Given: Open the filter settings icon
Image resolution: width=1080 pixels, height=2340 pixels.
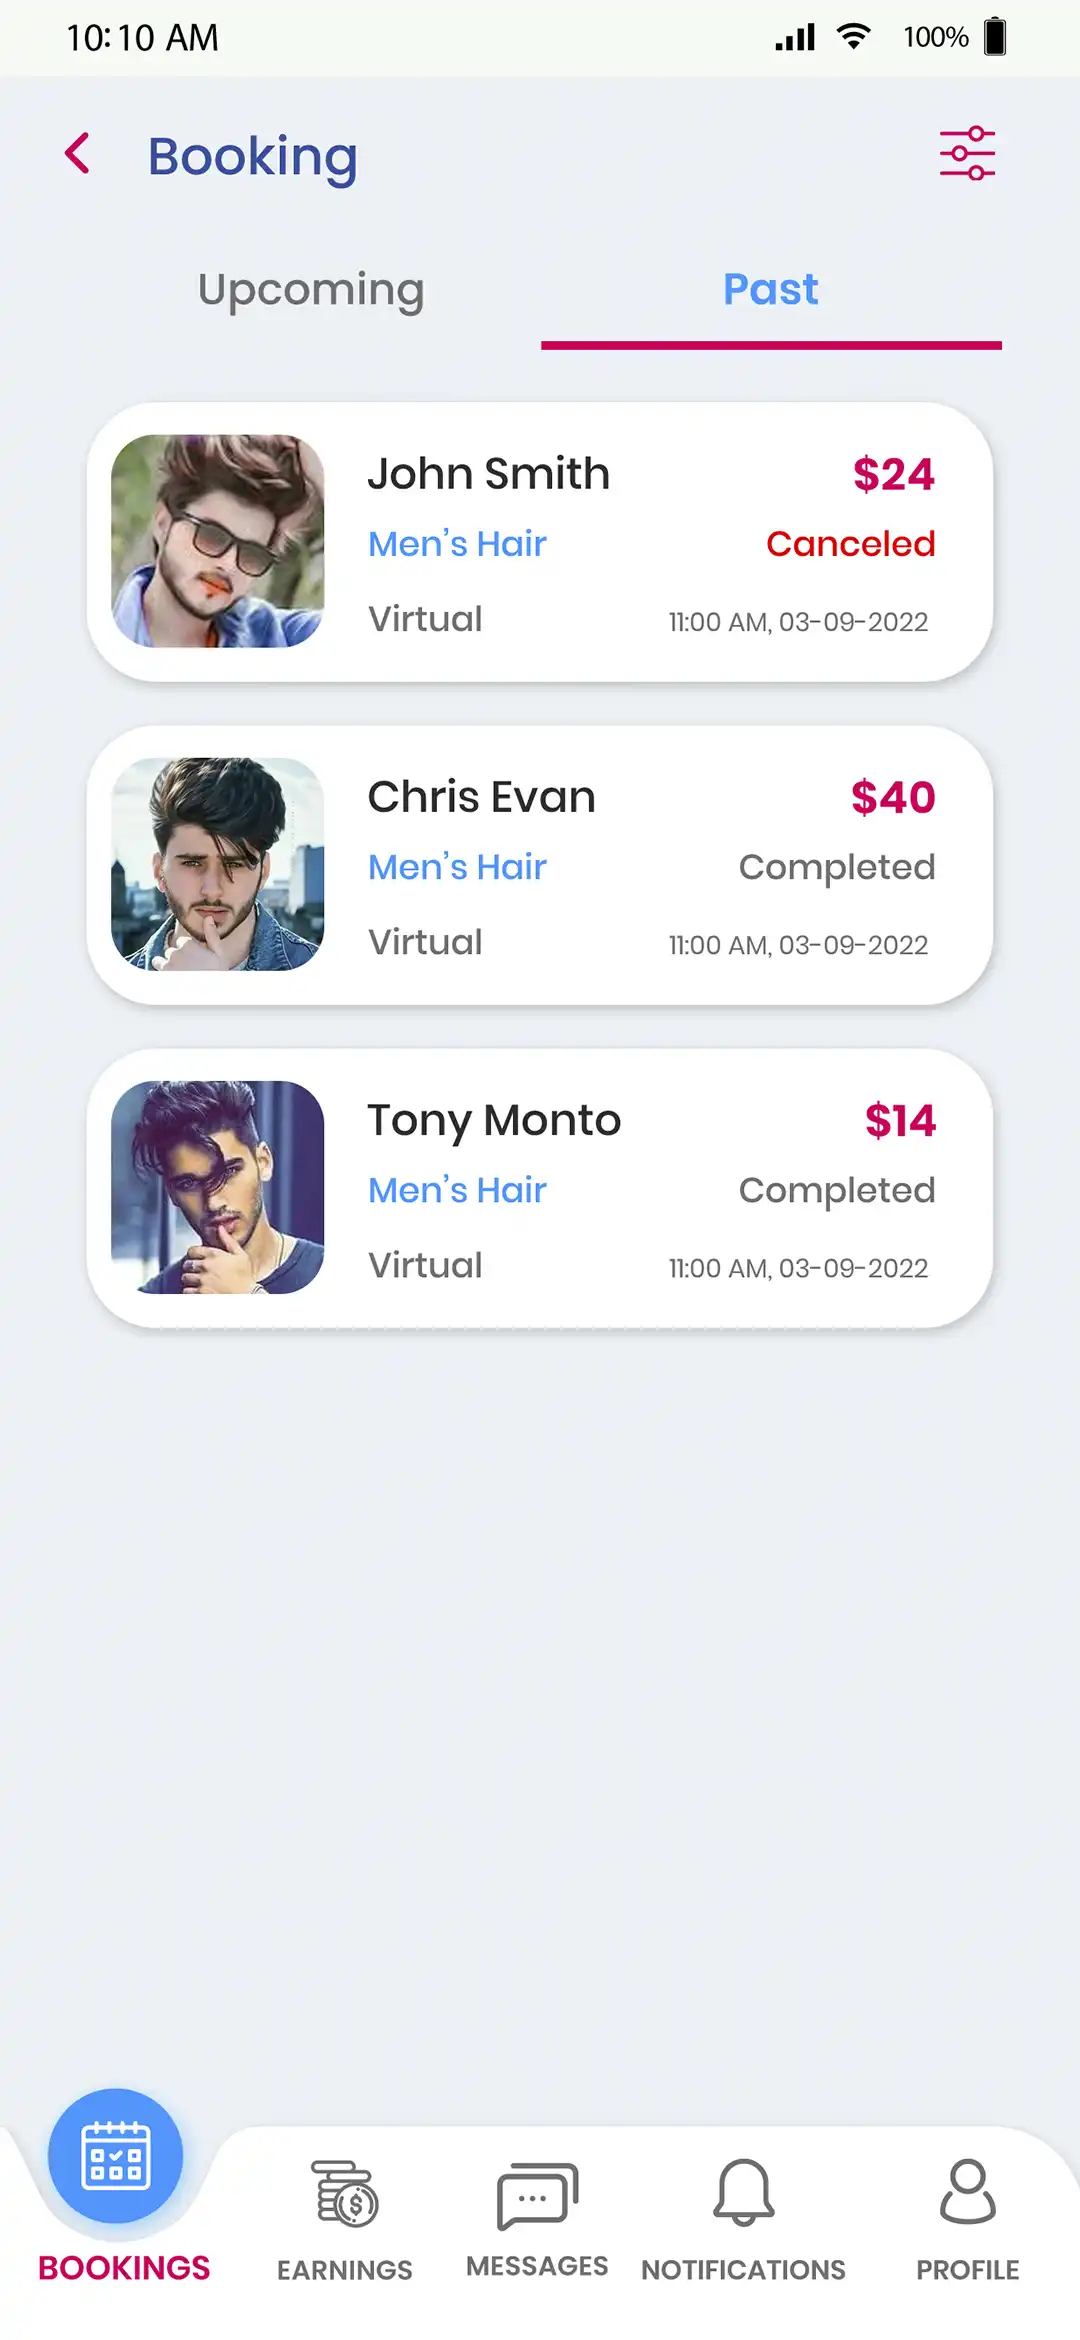Looking at the screenshot, I should click(x=967, y=154).
